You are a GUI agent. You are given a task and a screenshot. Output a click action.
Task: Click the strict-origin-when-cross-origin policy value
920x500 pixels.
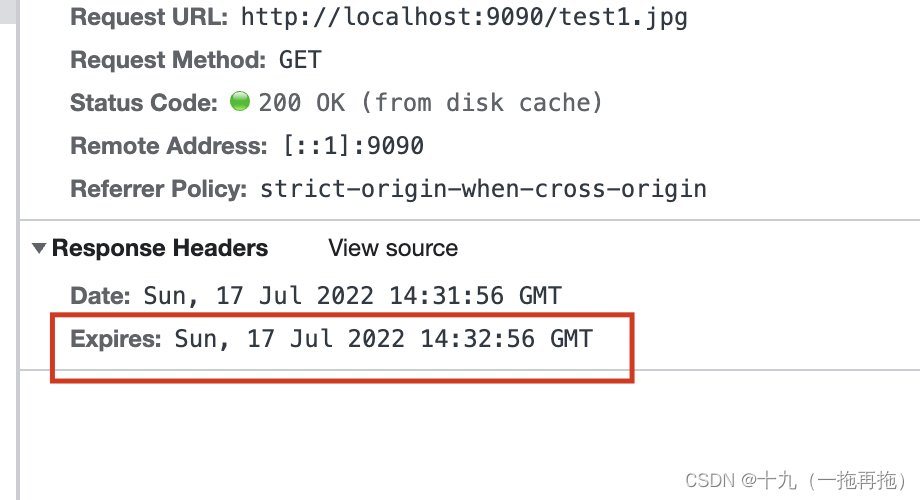point(483,189)
